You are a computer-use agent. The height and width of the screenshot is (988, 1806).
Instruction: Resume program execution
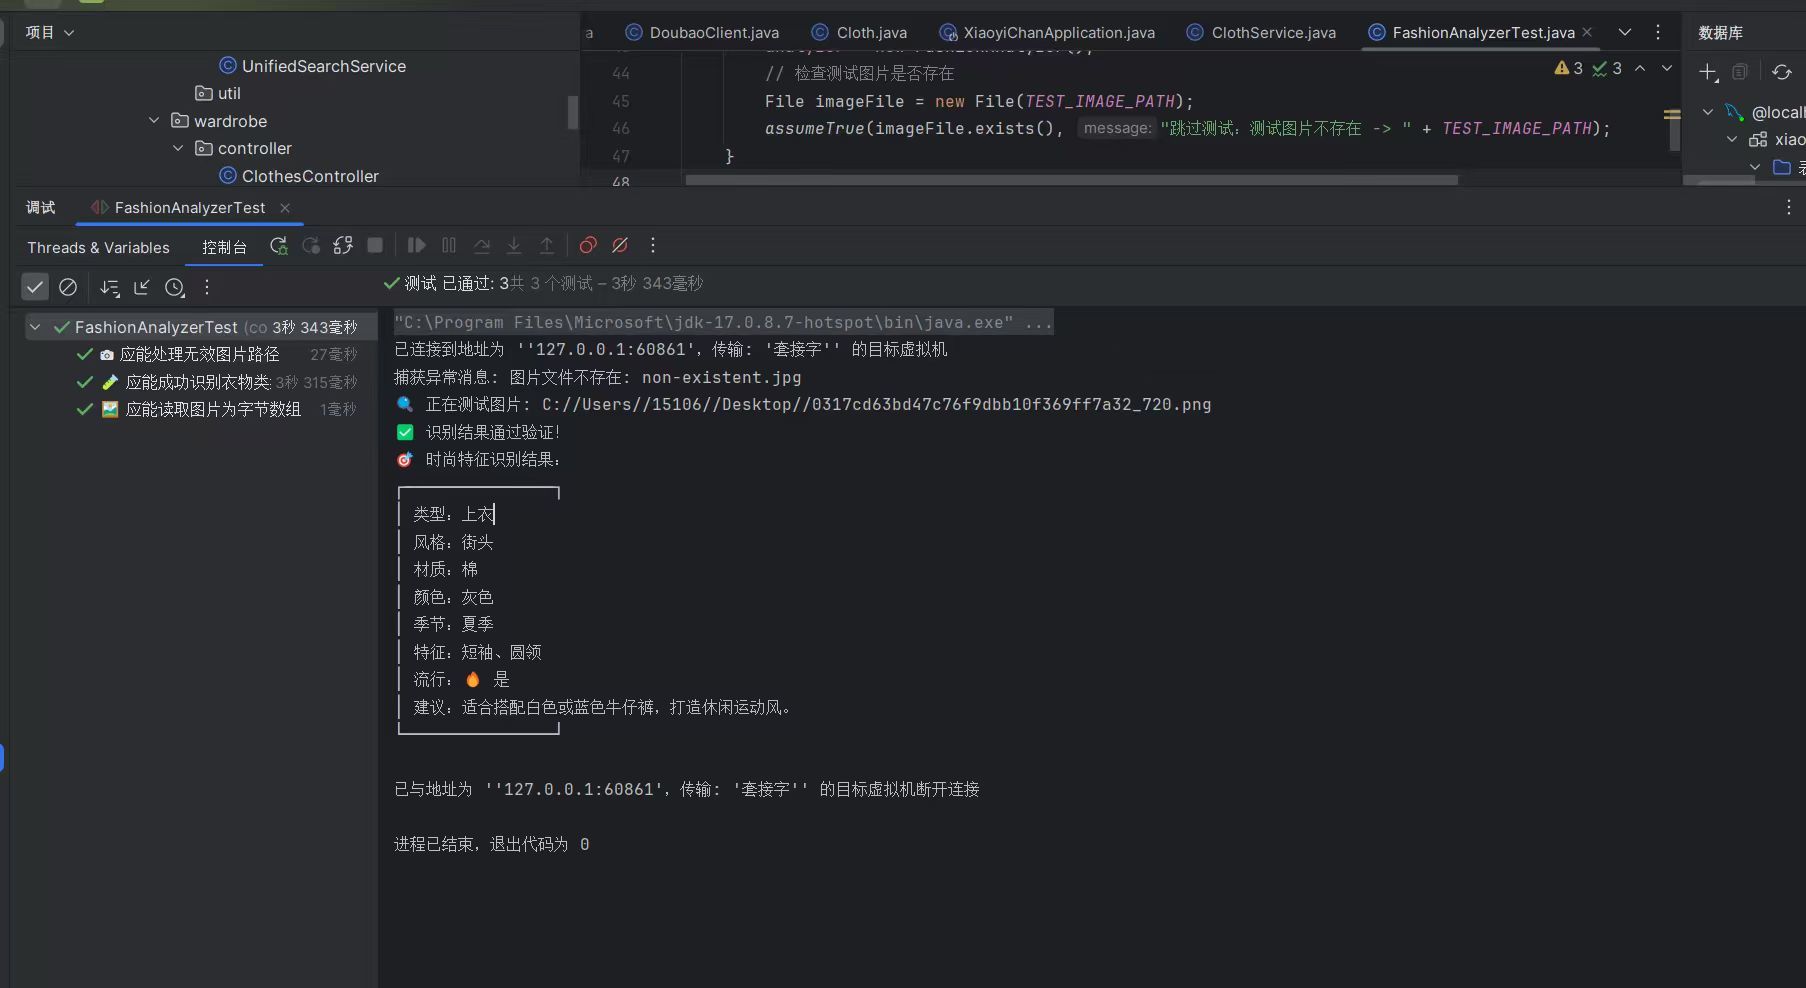[x=417, y=245]
